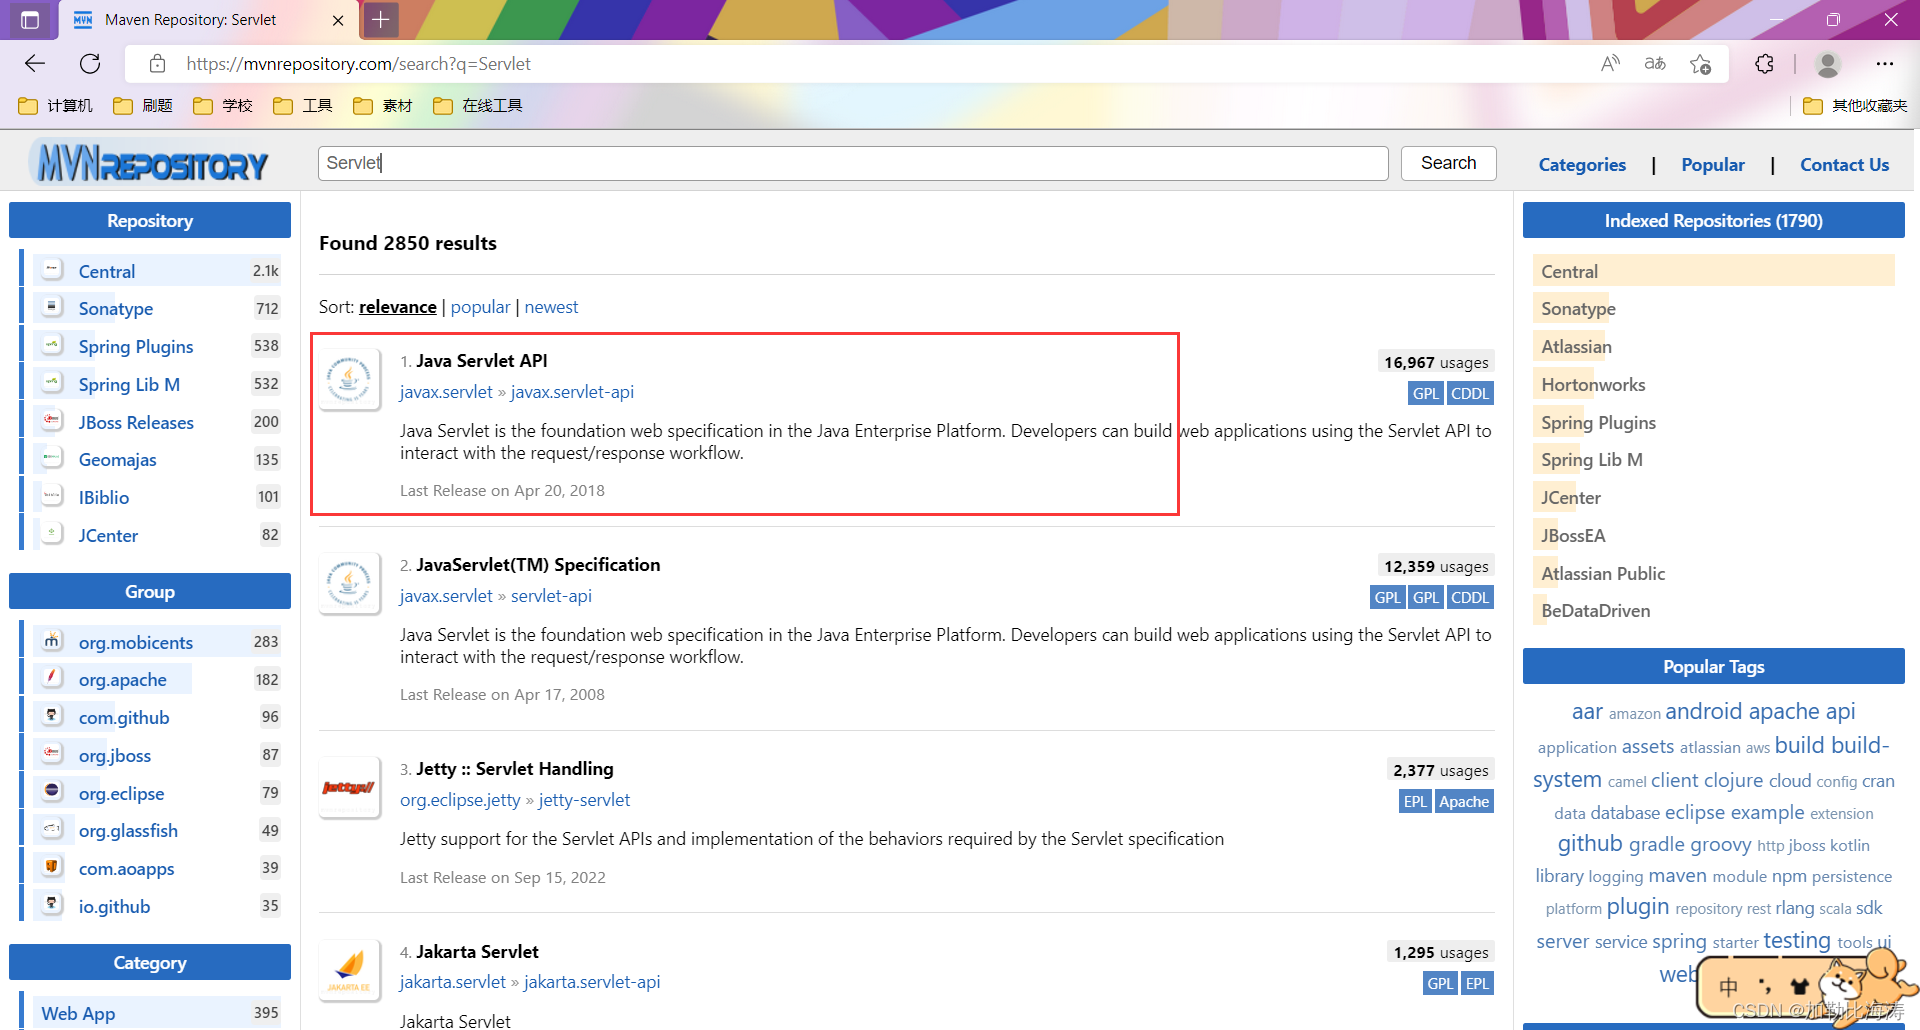Screen dimensions: 1920x1030
Task: Open the browser extensions icon
Action: click(x=1764, y=64)
